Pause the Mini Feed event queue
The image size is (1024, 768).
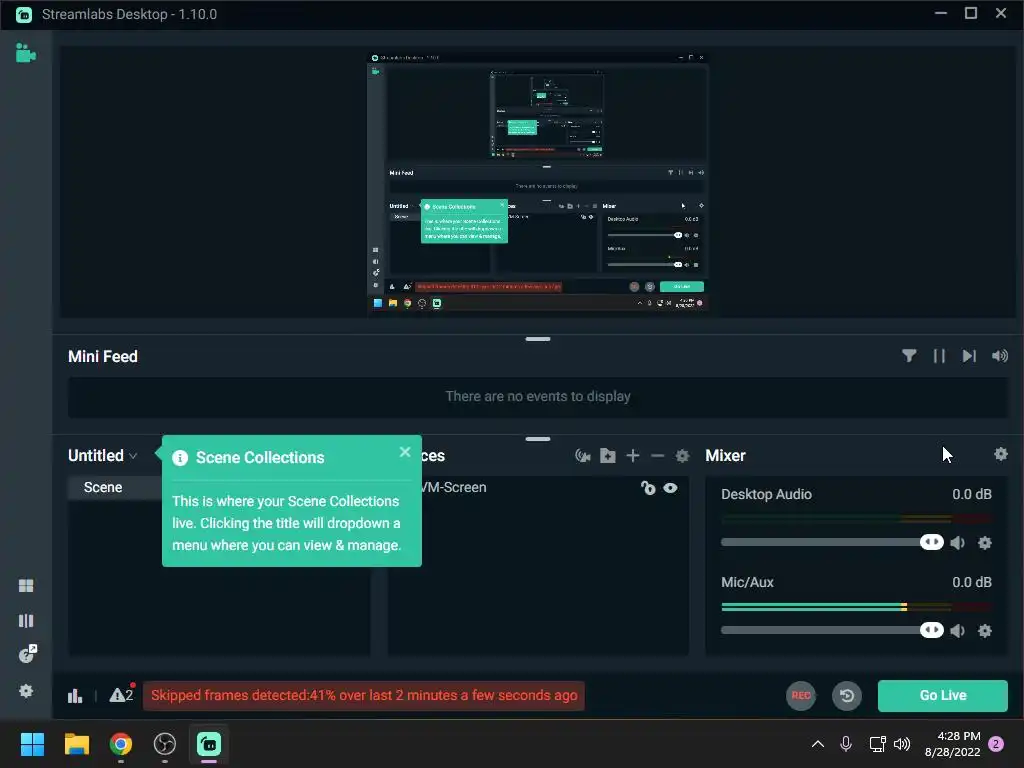click(939, 356)
